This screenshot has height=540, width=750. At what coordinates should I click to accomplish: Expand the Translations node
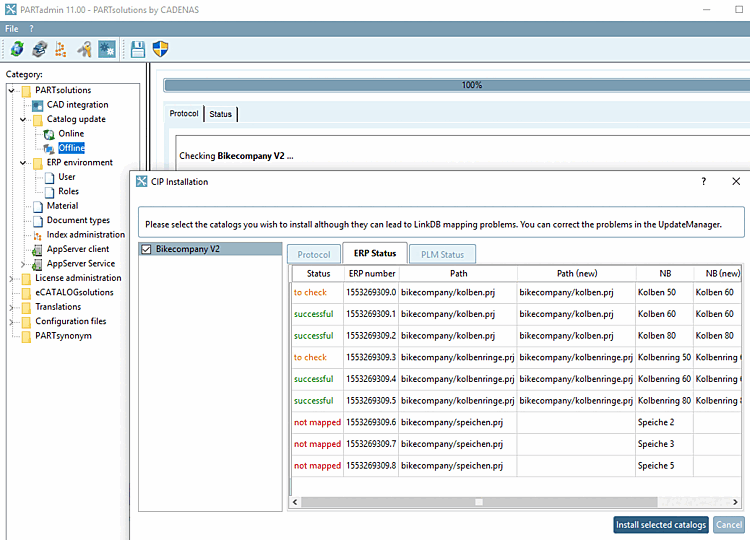11,307
